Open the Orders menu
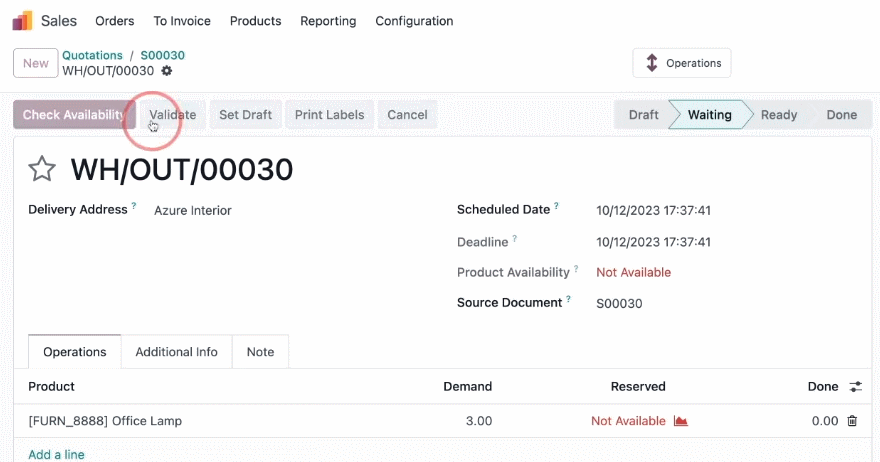The height and width of the screenshot is (462, 880). (114, 21)
